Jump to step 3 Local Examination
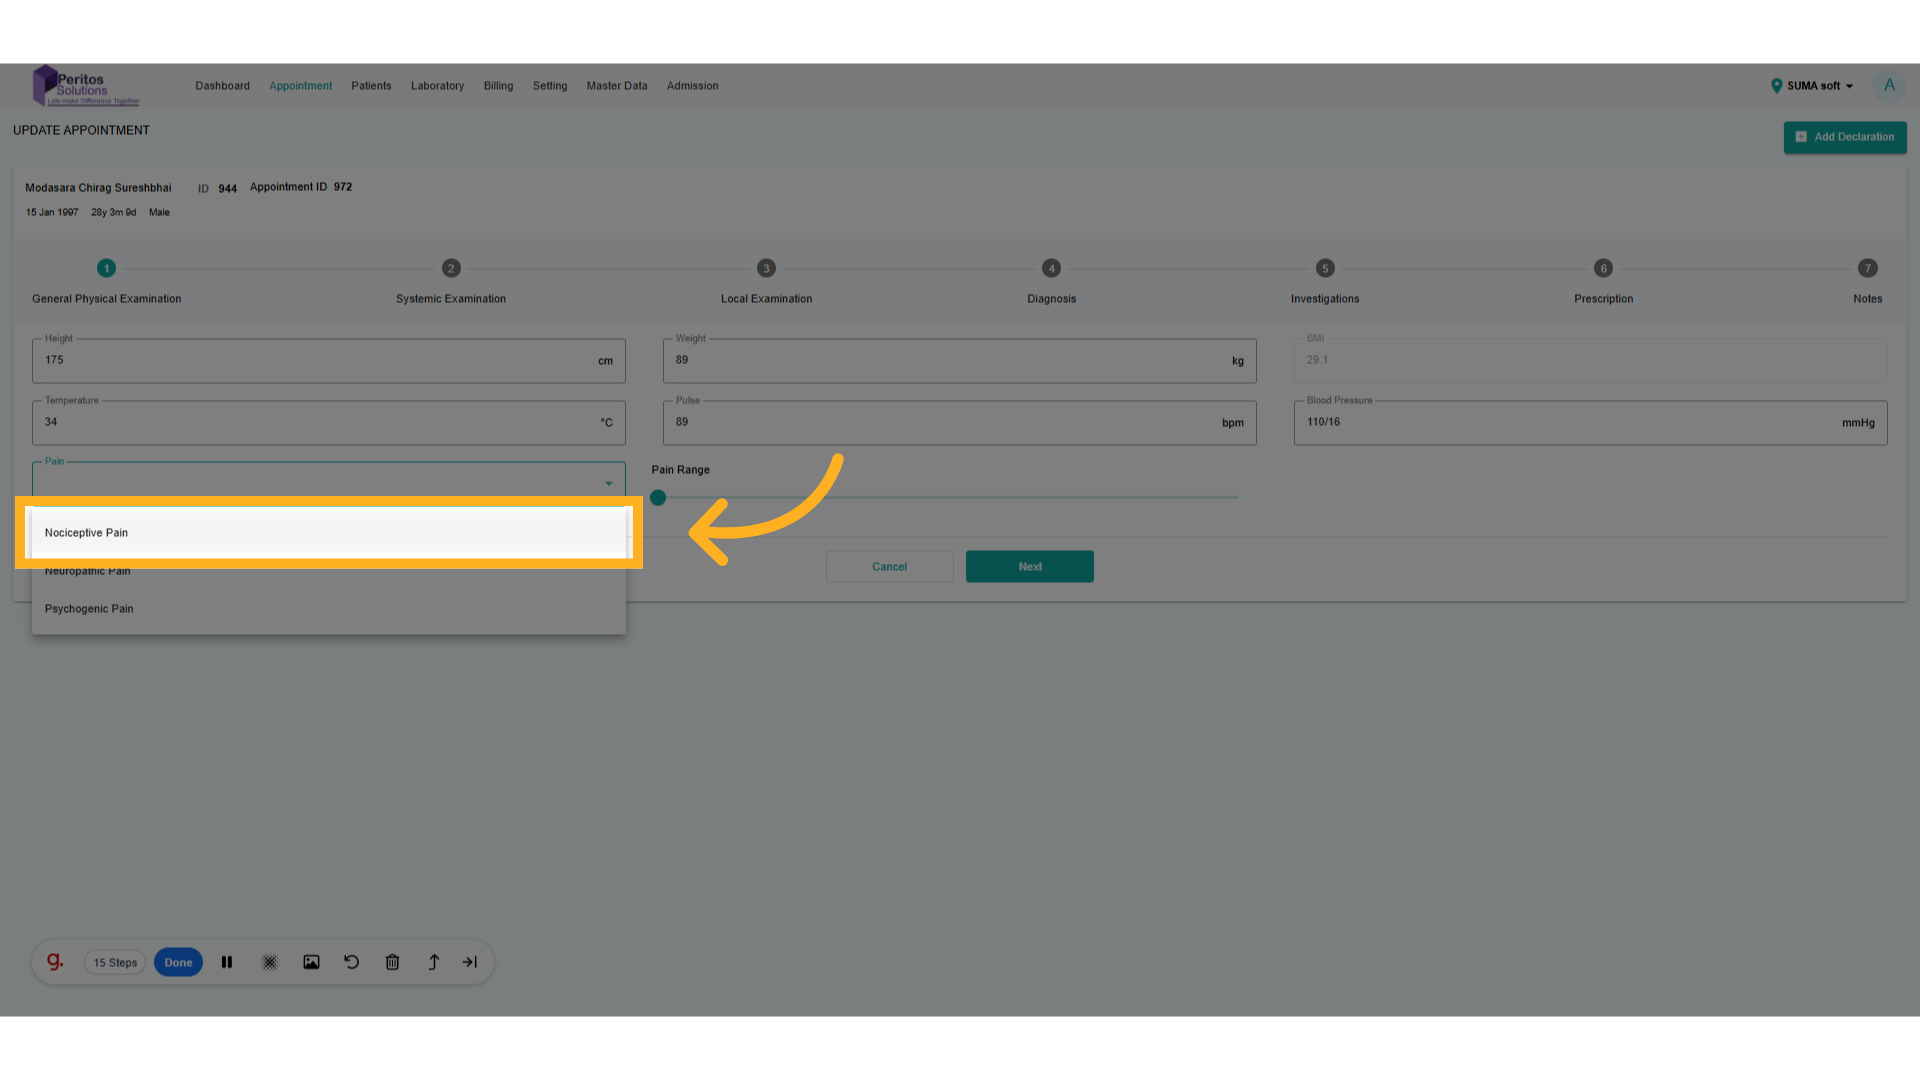1920x1080 pixels. tap(766, 268)
